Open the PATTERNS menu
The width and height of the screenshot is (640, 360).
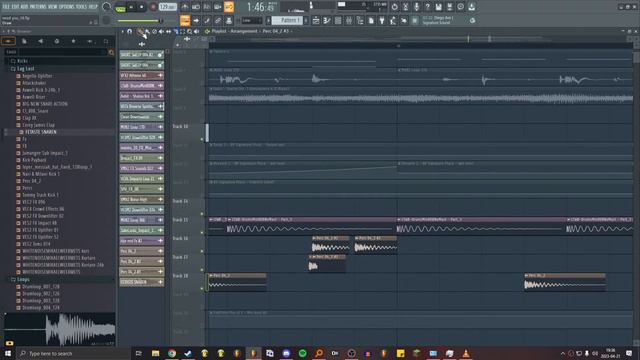38,7
